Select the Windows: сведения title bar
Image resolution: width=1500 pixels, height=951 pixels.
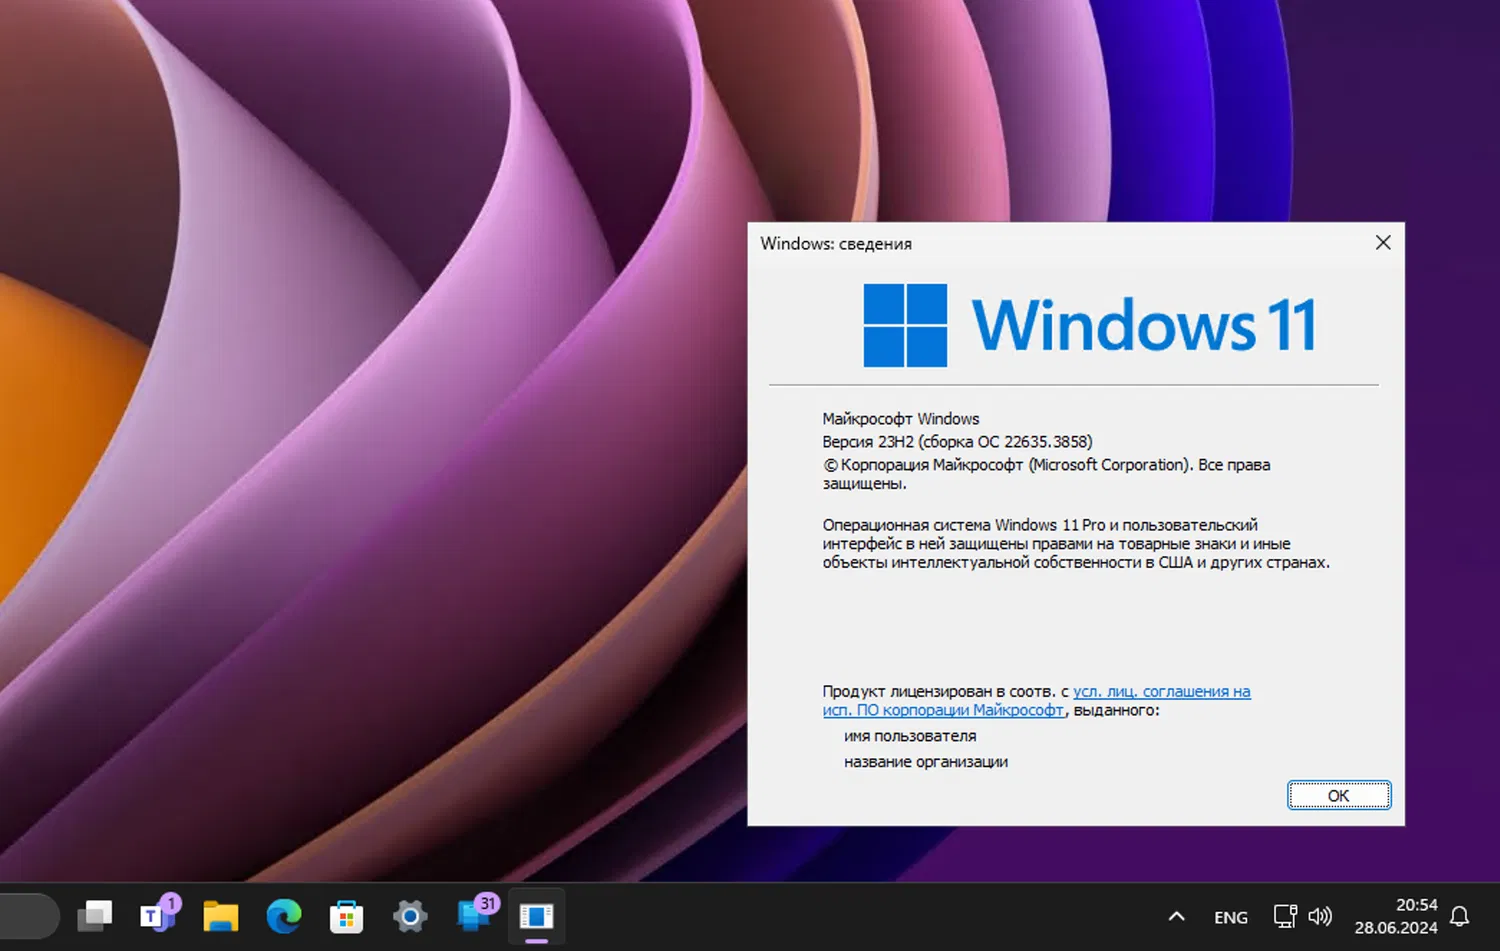click(x=900, y=243)
